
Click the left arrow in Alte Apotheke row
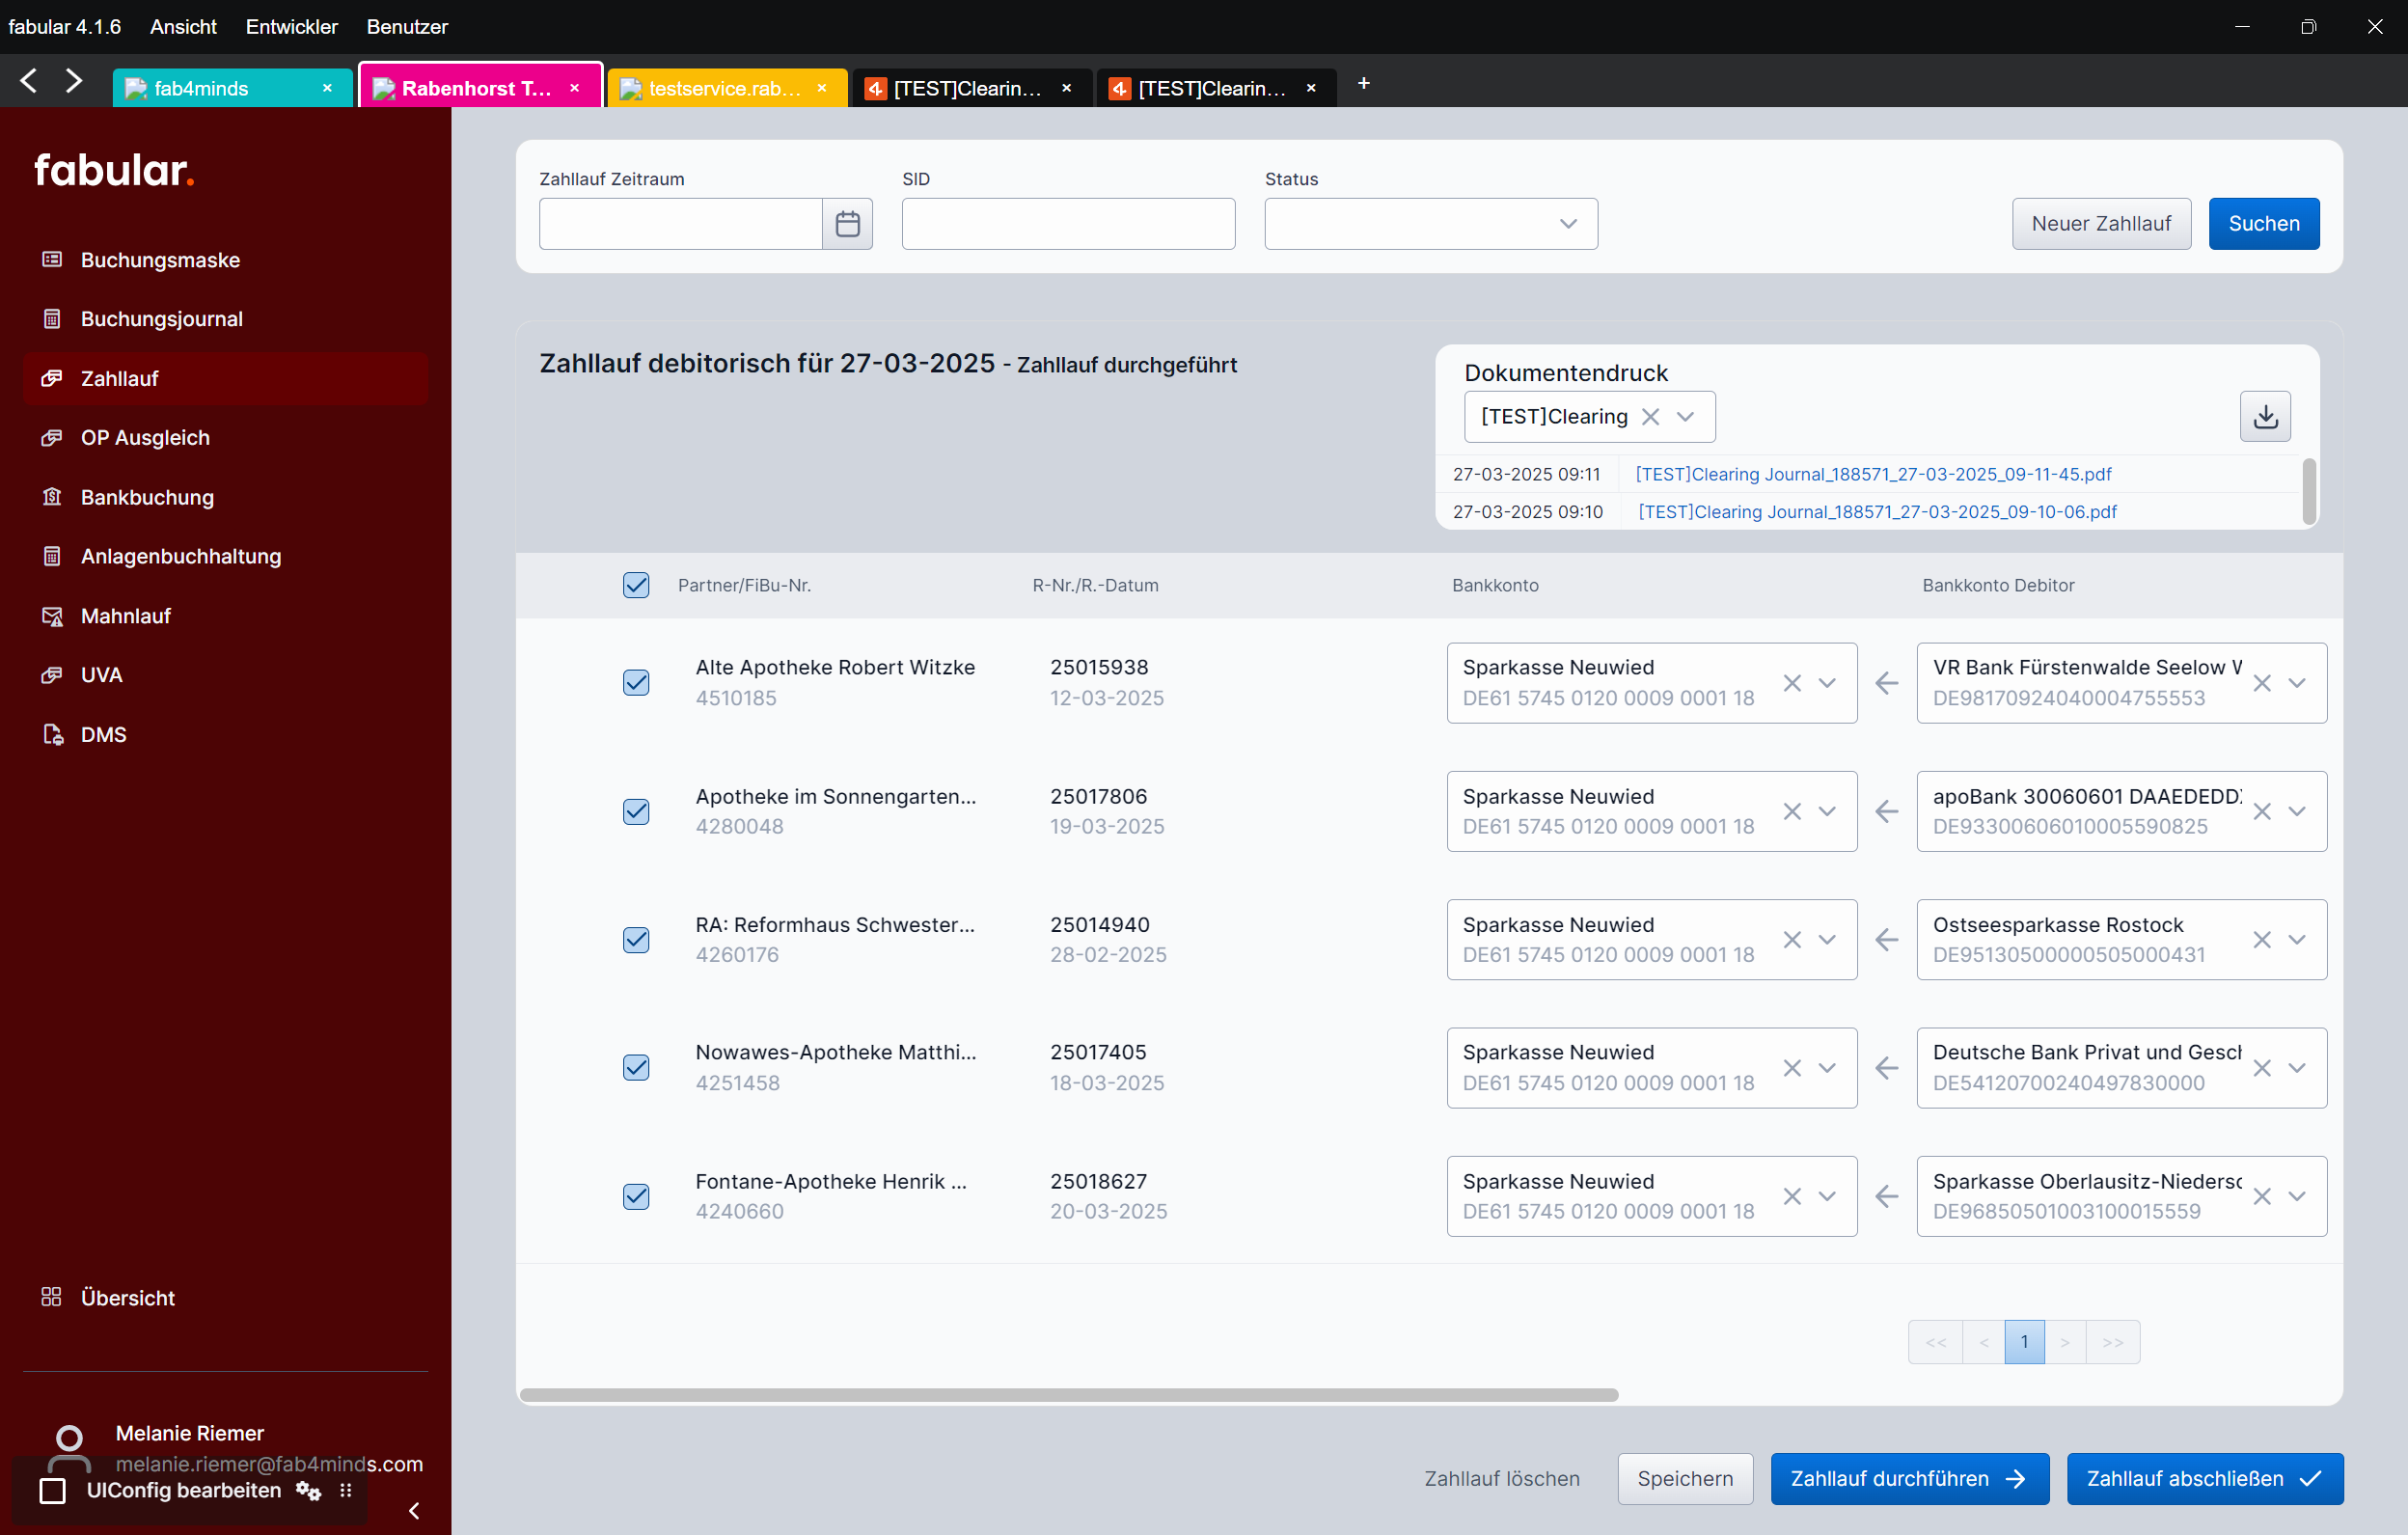point(1886,683)
